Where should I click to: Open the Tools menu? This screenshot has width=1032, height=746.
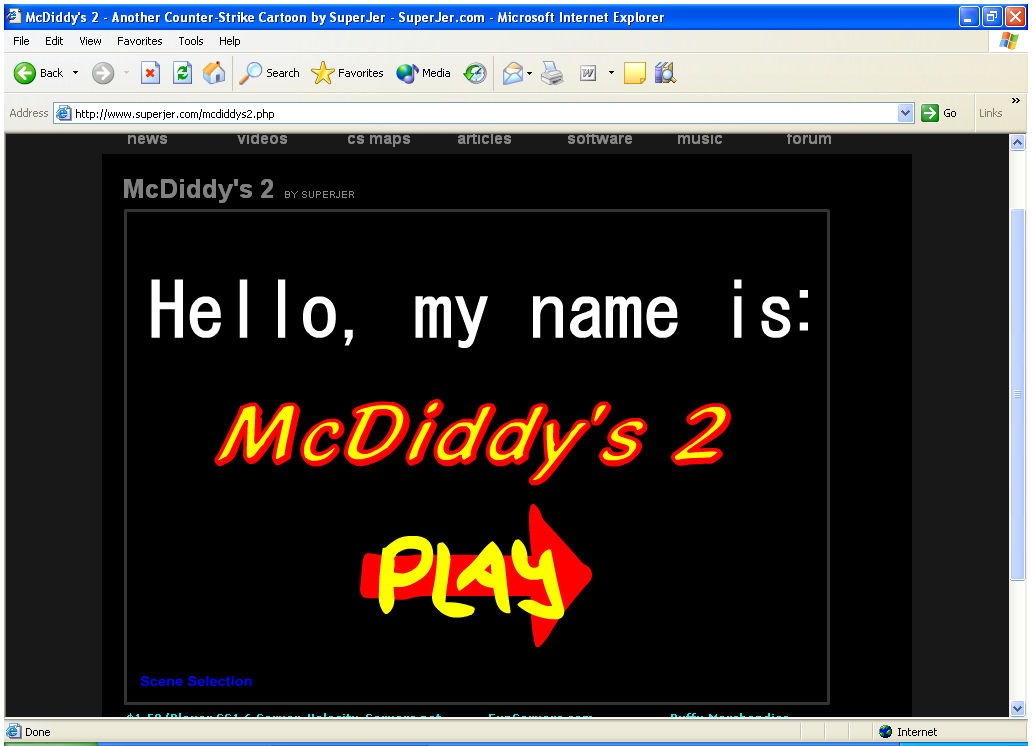[190, 41]
